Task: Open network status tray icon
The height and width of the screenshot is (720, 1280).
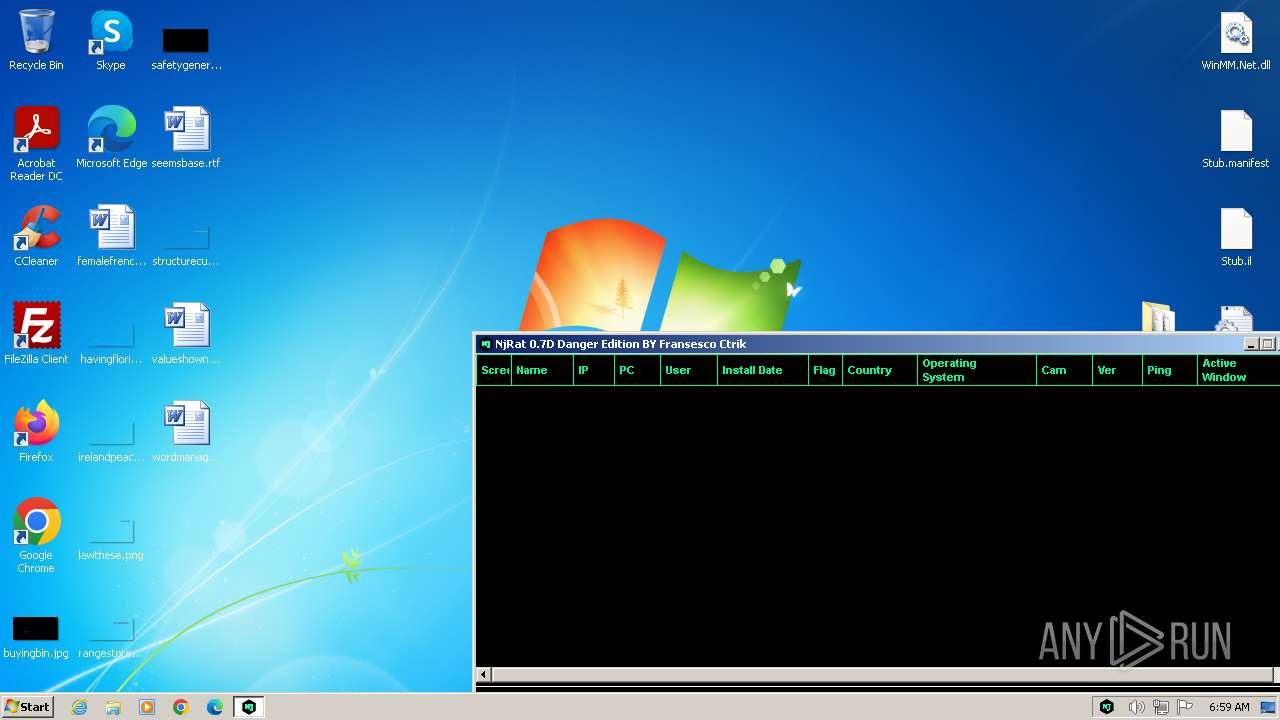Action: coord(1161,707)
